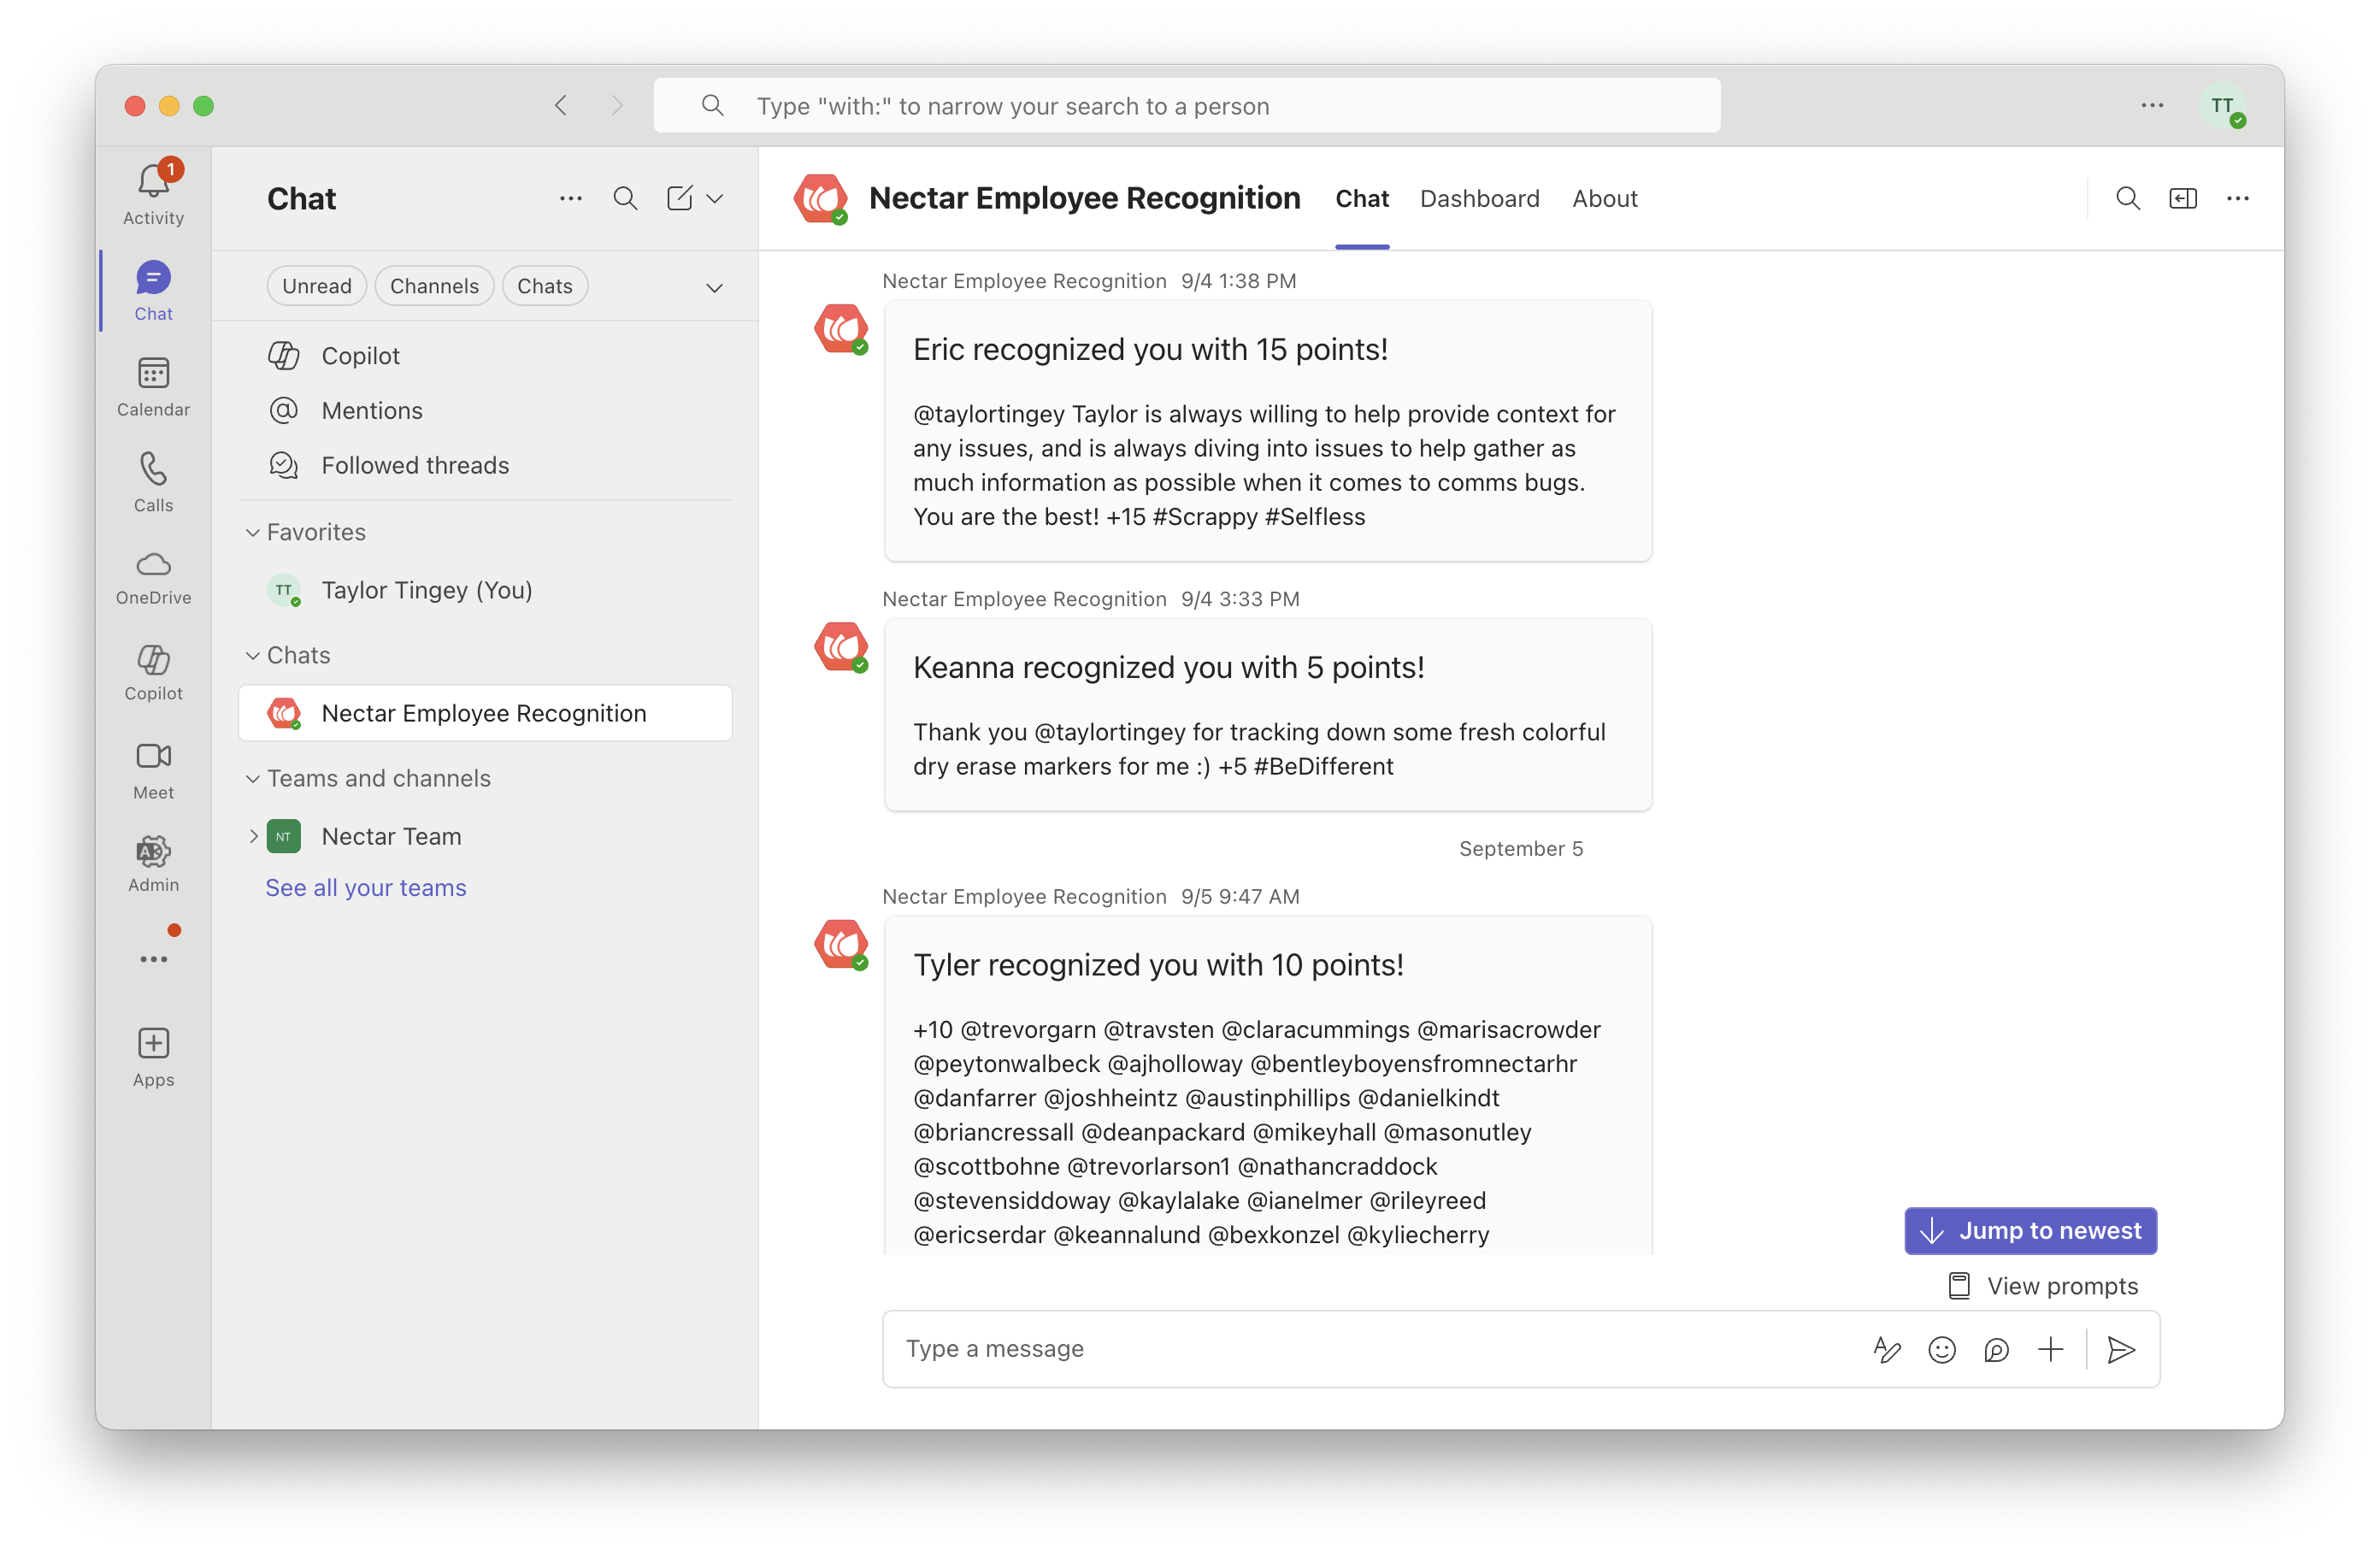Launch Copilot from the sidebar
This screenshot has height=1556, width=2380.
(152, 672)
